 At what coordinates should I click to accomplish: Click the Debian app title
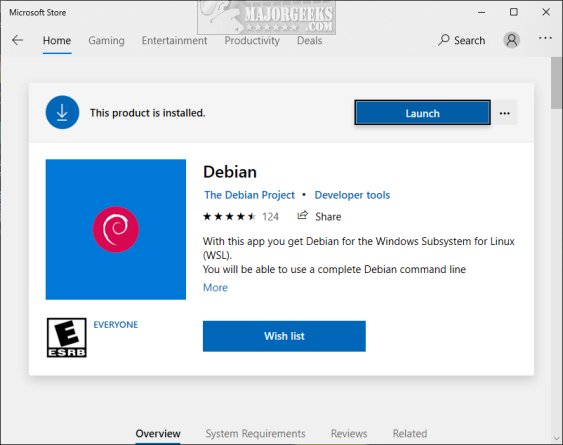pos(230,172)
